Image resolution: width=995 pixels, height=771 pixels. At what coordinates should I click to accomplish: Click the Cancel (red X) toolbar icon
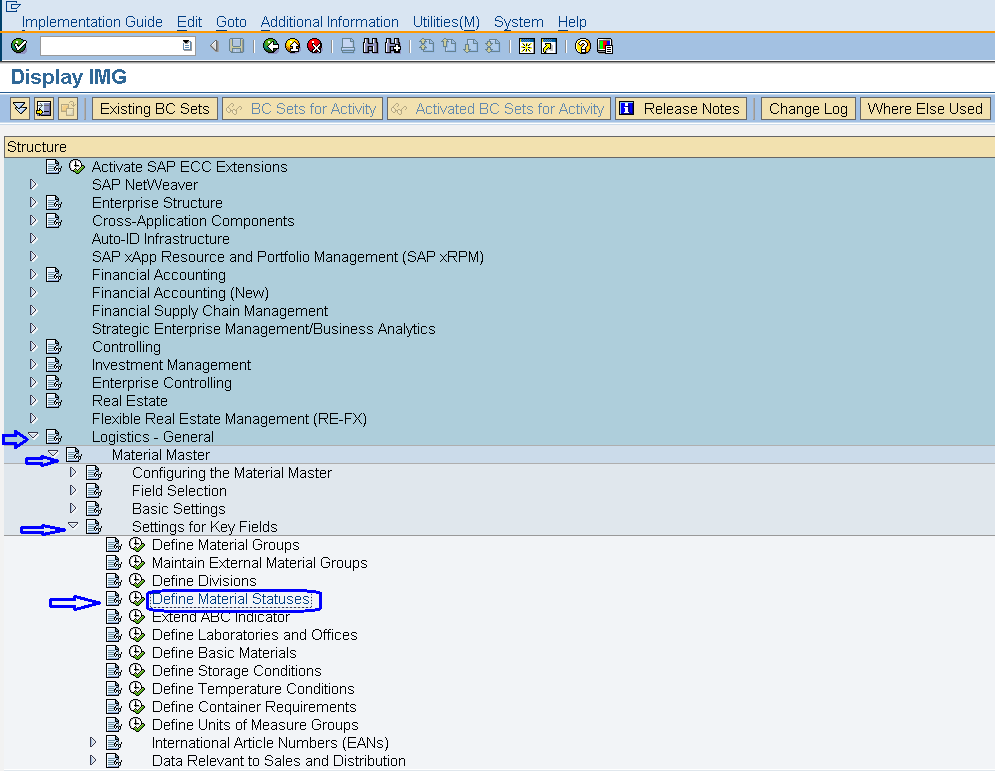coord(313,46)
